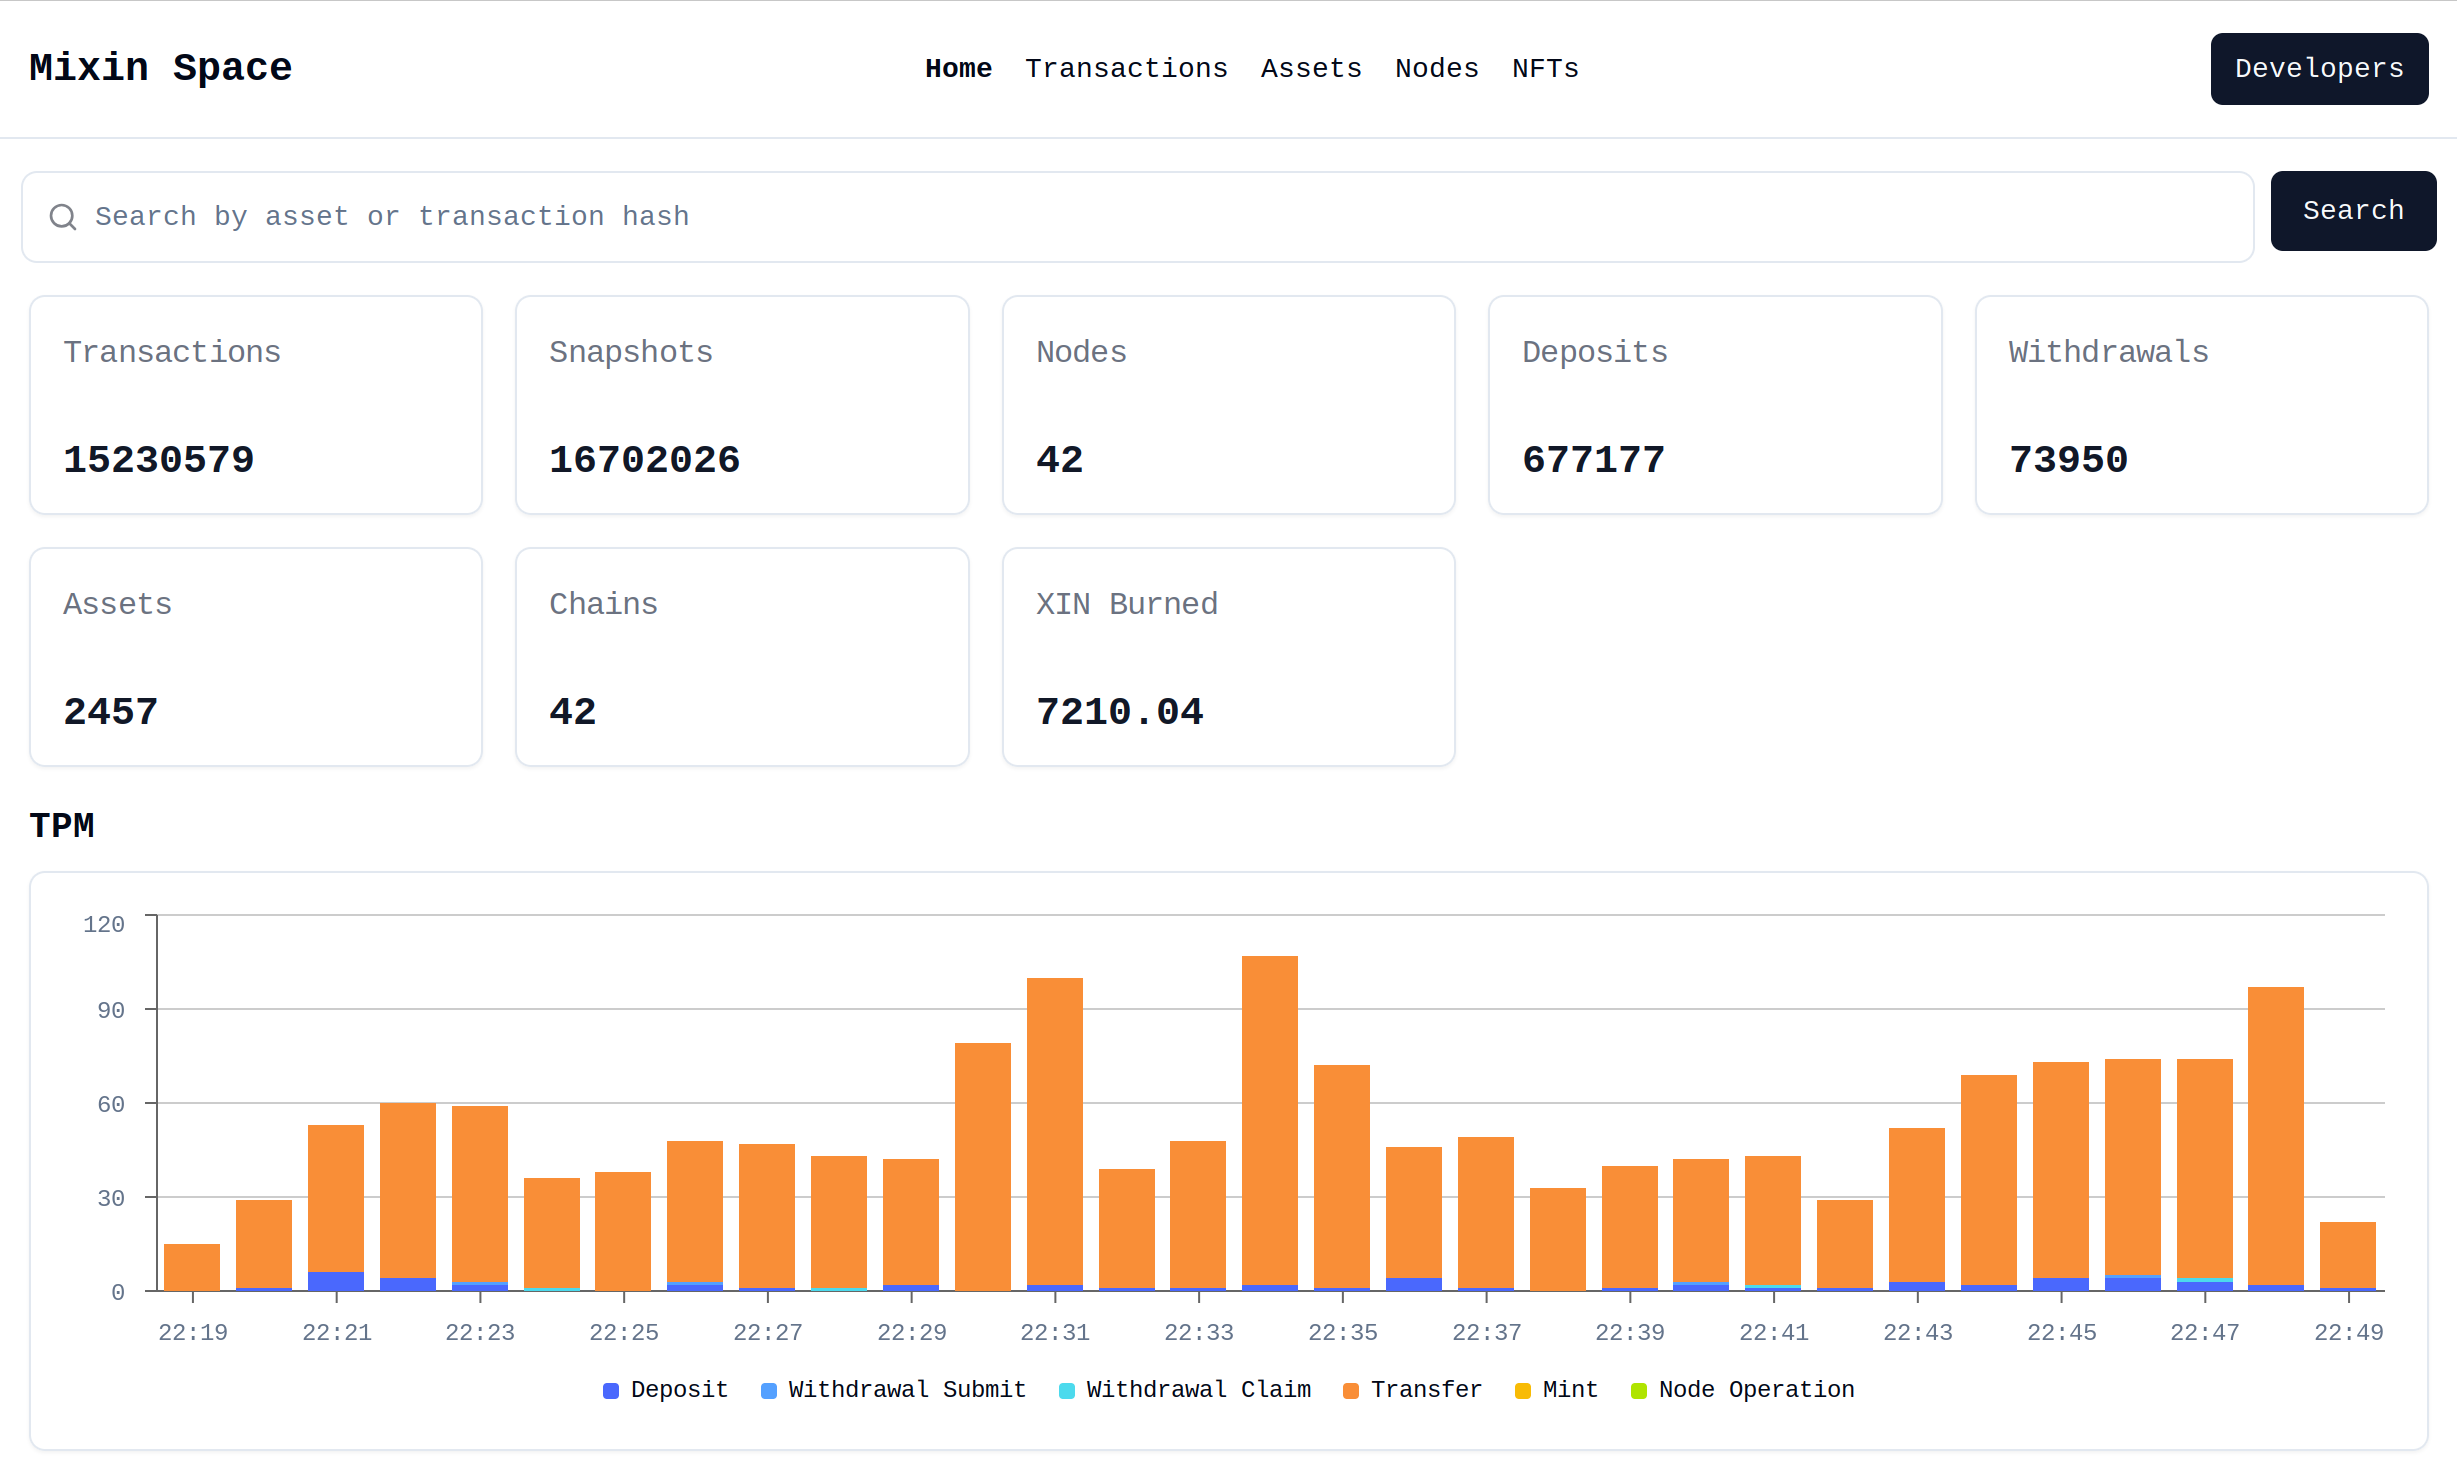Click the Deposits value 677177
This screenshot has width=2457, height=1476.
point(1594,460)
